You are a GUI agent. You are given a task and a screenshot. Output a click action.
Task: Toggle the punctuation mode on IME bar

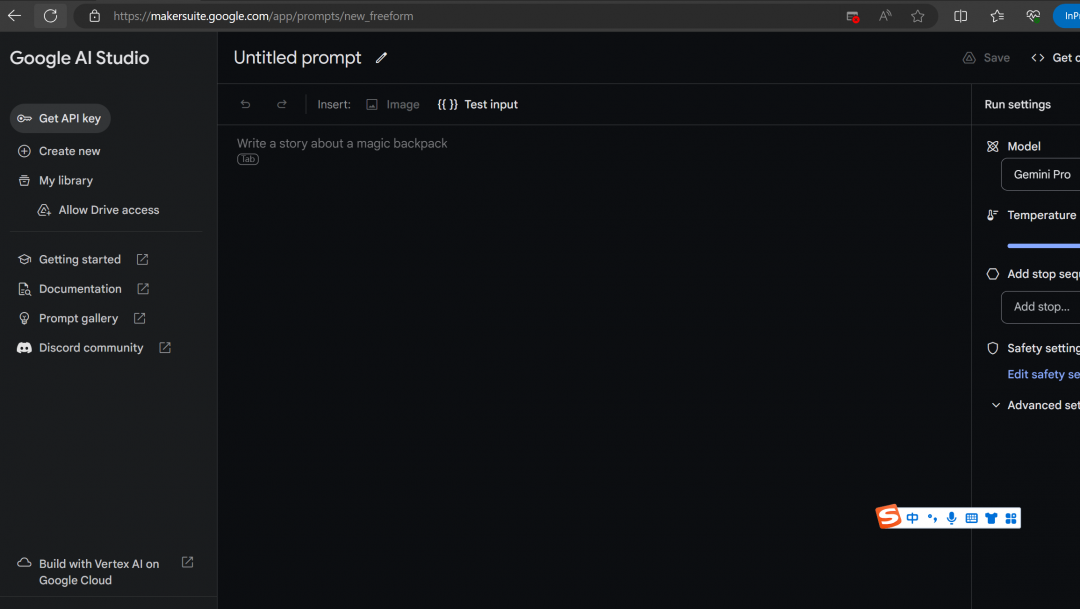tap(933, 518)
